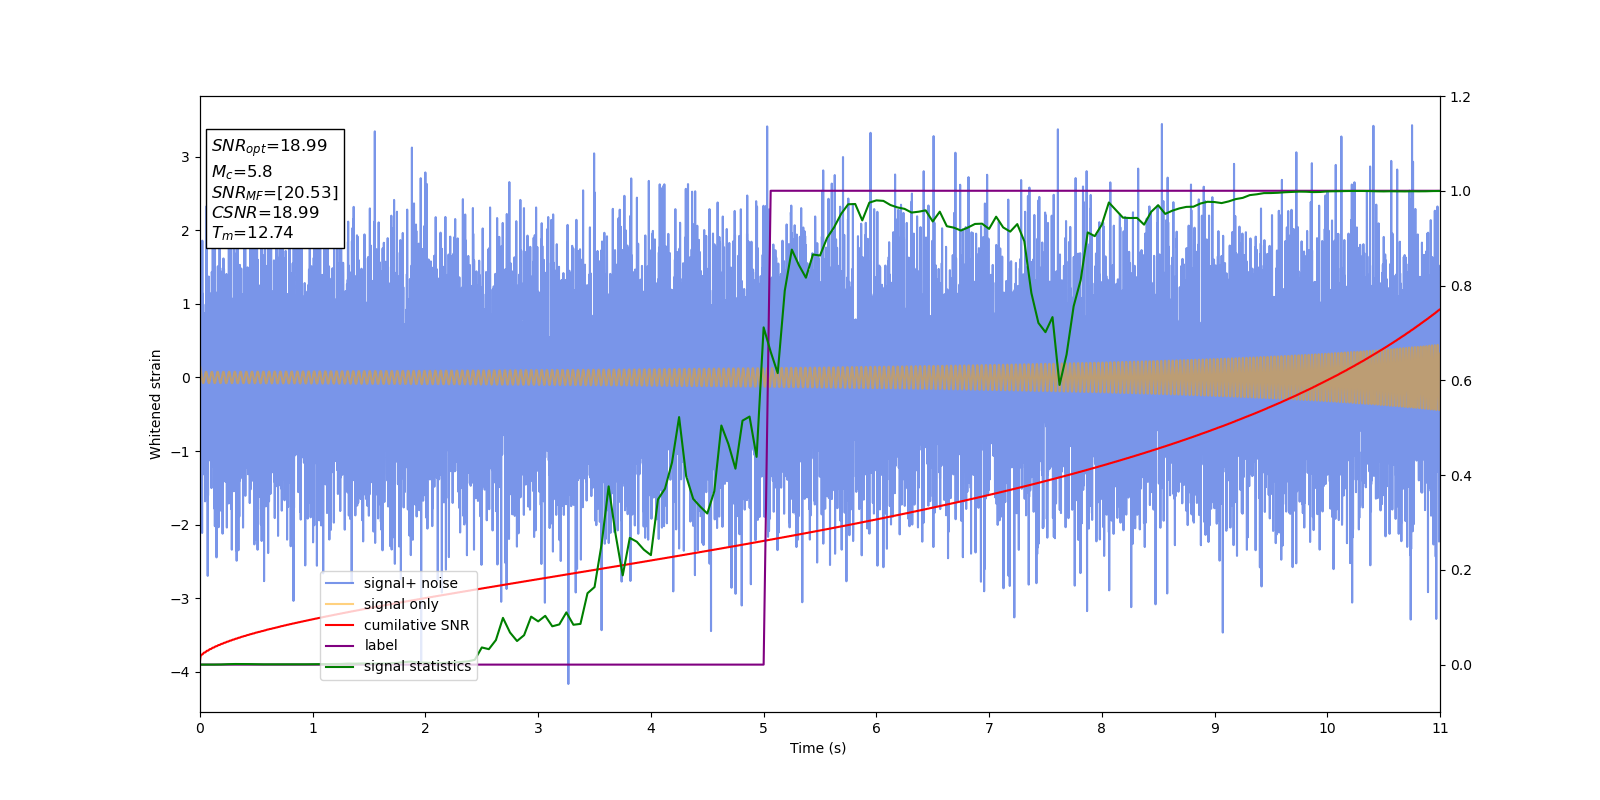Click the x-axis tick label 2
This screenshot has height=800, width=1600.
pos(425,728)
